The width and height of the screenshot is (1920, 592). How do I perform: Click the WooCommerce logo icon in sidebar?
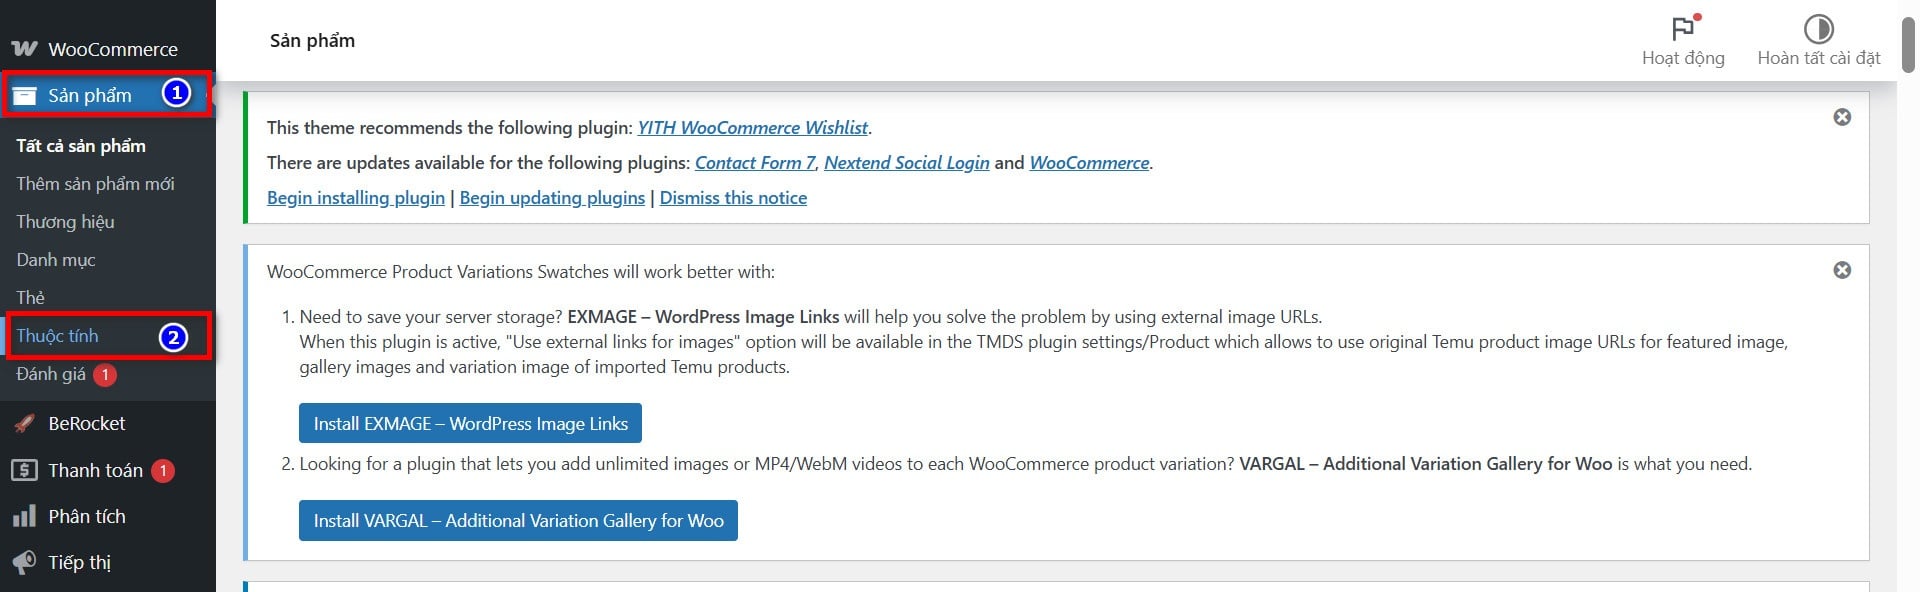click(x=24, y=49)
